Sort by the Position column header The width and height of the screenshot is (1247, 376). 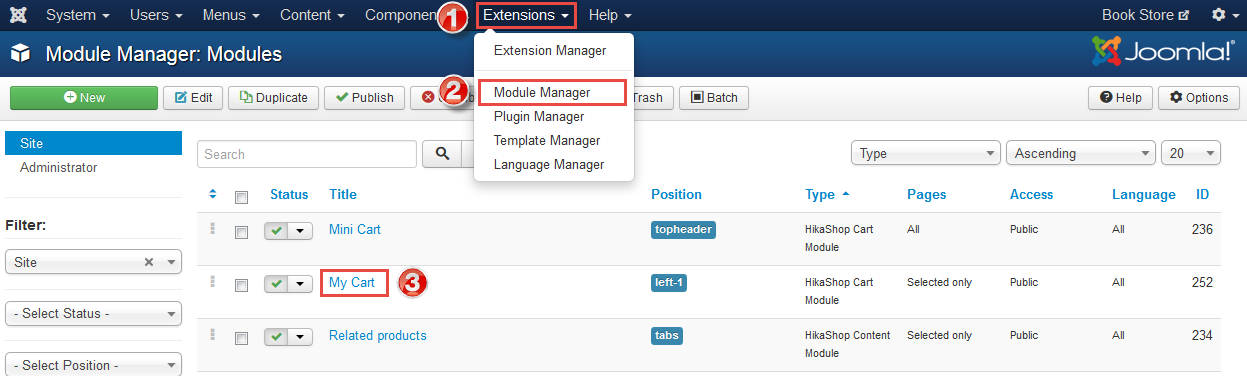click(677, 194)
